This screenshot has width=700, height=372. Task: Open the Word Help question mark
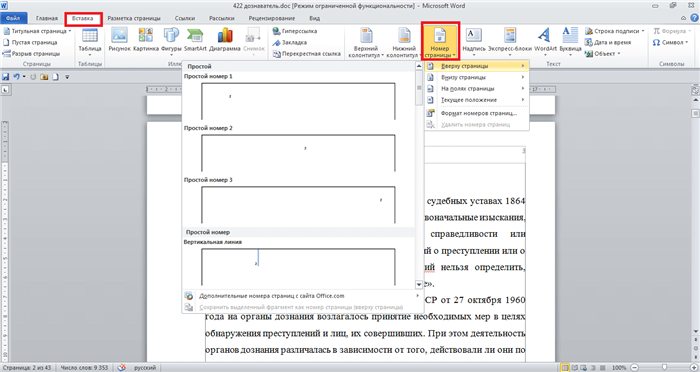694,18
